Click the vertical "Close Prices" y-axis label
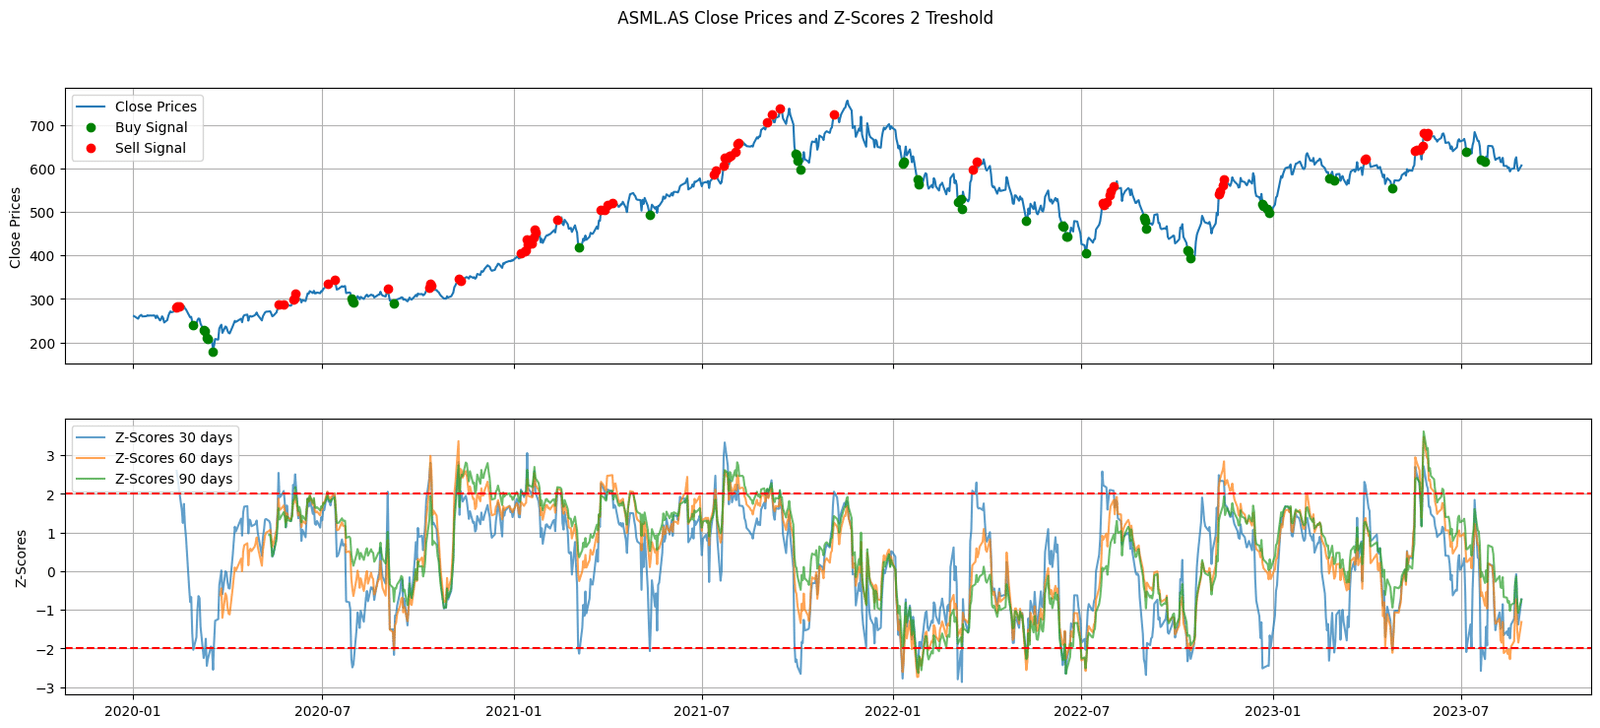1600x728 pixels. [x=15, y=227]
